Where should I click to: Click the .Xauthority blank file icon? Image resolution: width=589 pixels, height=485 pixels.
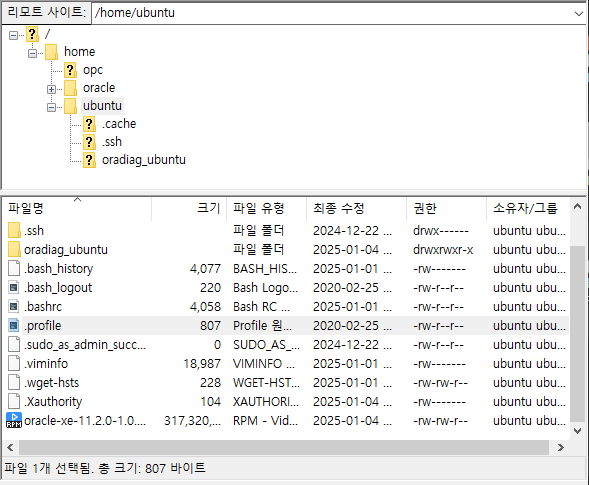click(14, 402)
